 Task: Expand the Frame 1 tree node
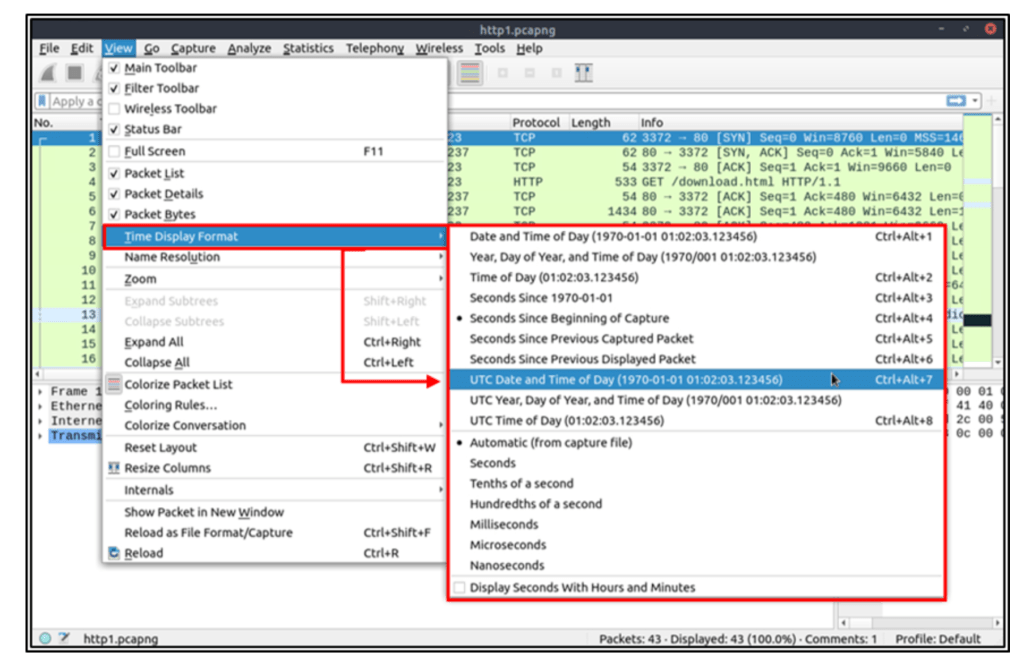40,392
